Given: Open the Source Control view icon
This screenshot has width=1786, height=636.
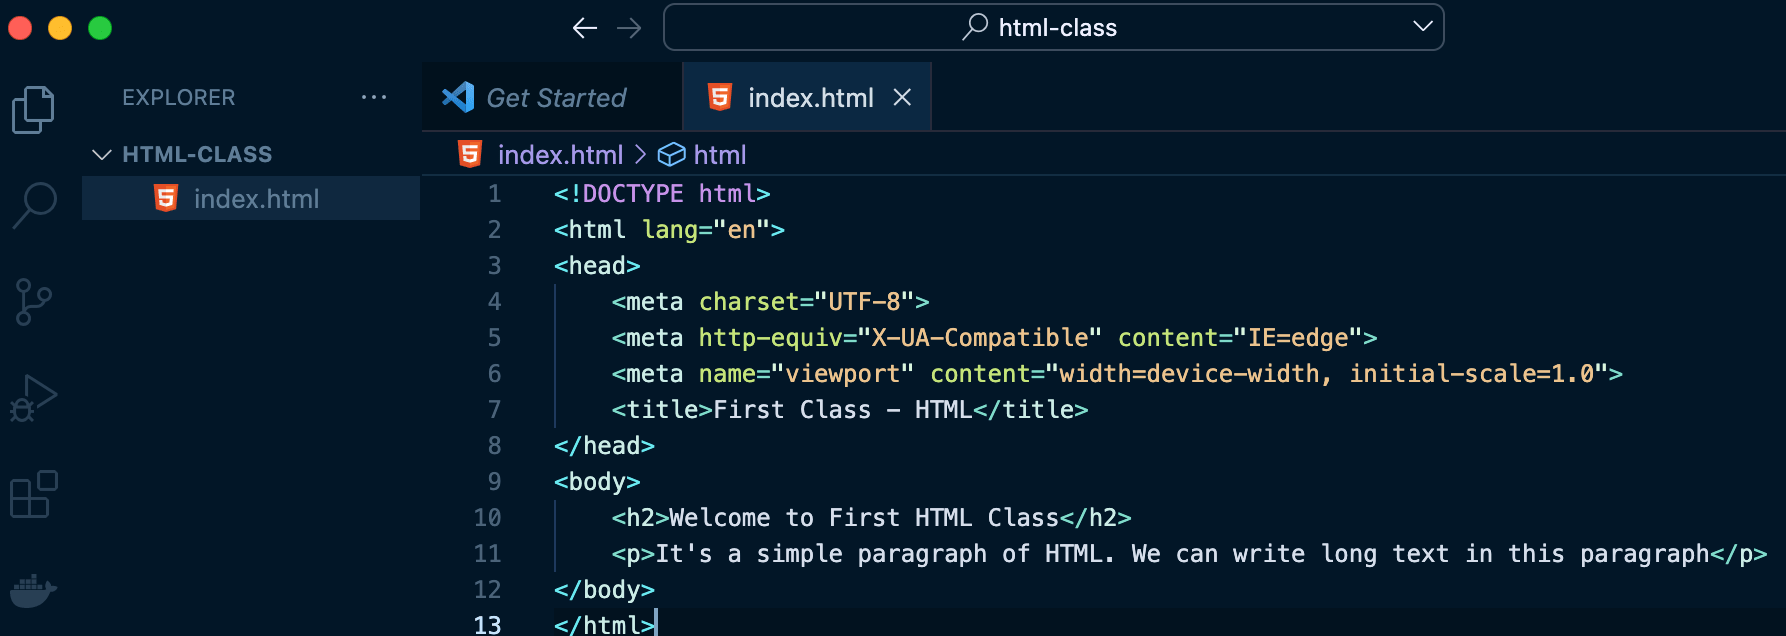Looking at the screenshot, I should click(x=33, y=302).
